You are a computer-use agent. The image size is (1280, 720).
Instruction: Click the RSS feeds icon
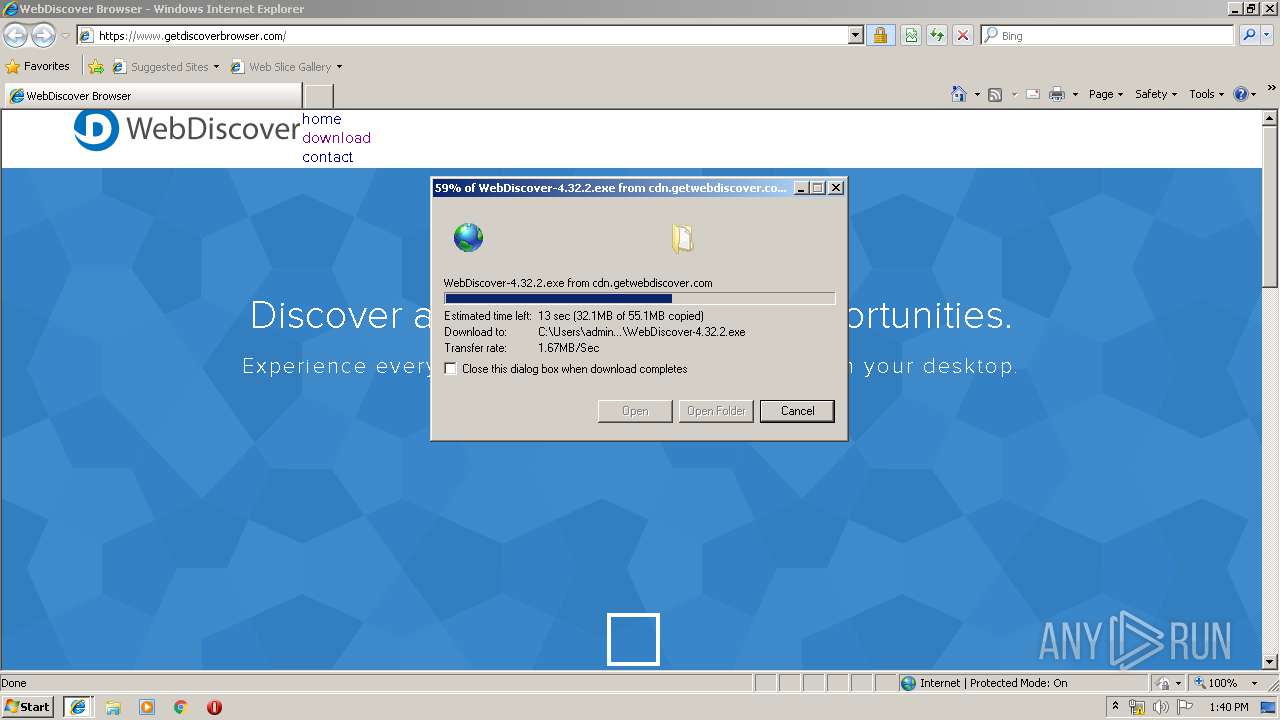[x=995, y=94]
